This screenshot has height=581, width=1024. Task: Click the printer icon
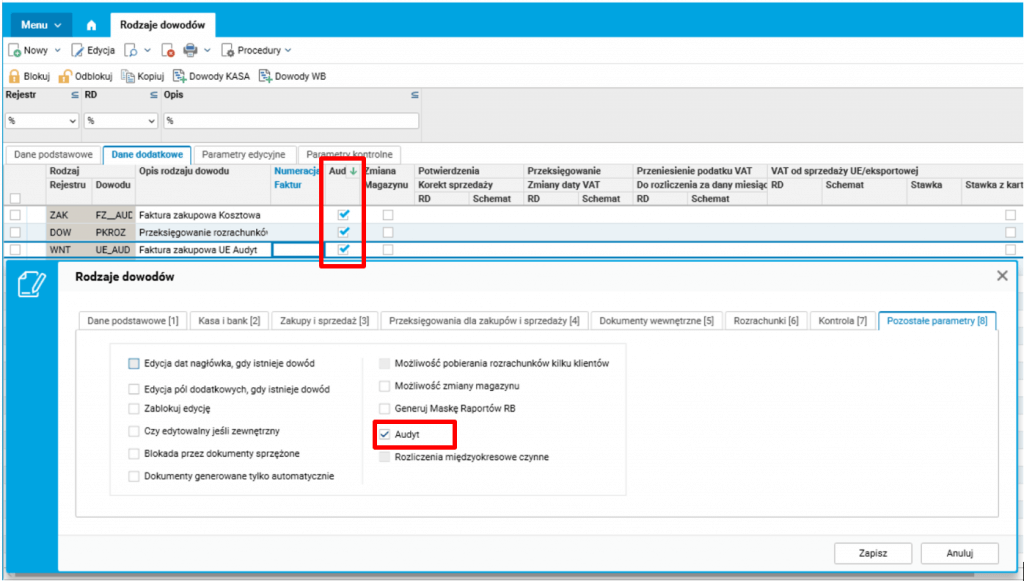[x=190, y=50]
